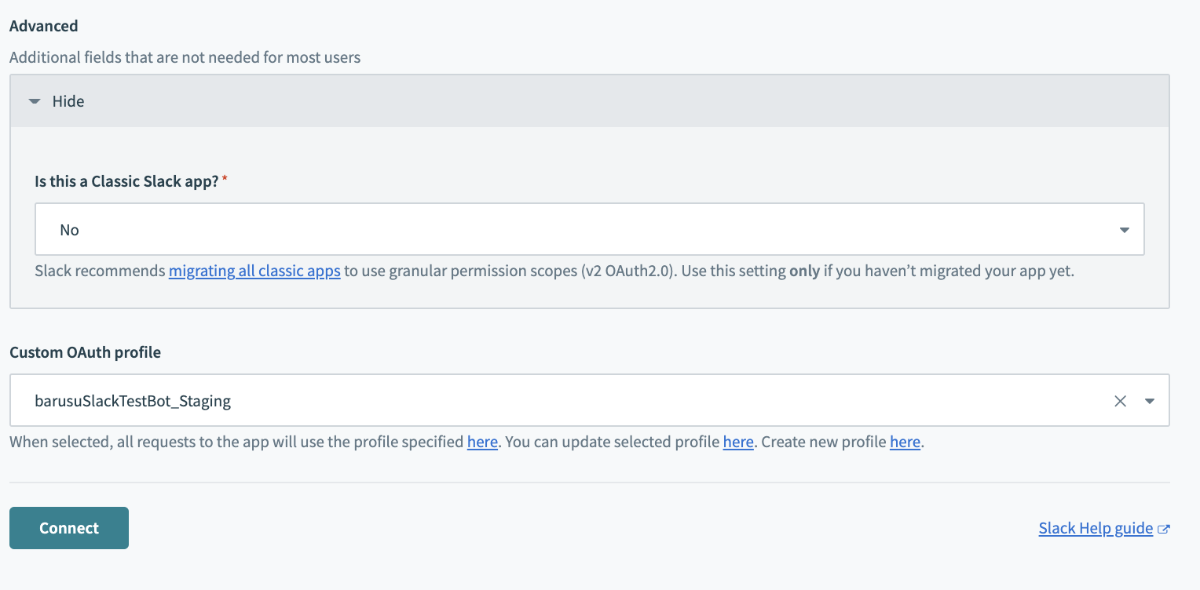
Task: Click the 'Additional fields that are not needed' description
Action: pyautogui.click(x=185, y=57)
